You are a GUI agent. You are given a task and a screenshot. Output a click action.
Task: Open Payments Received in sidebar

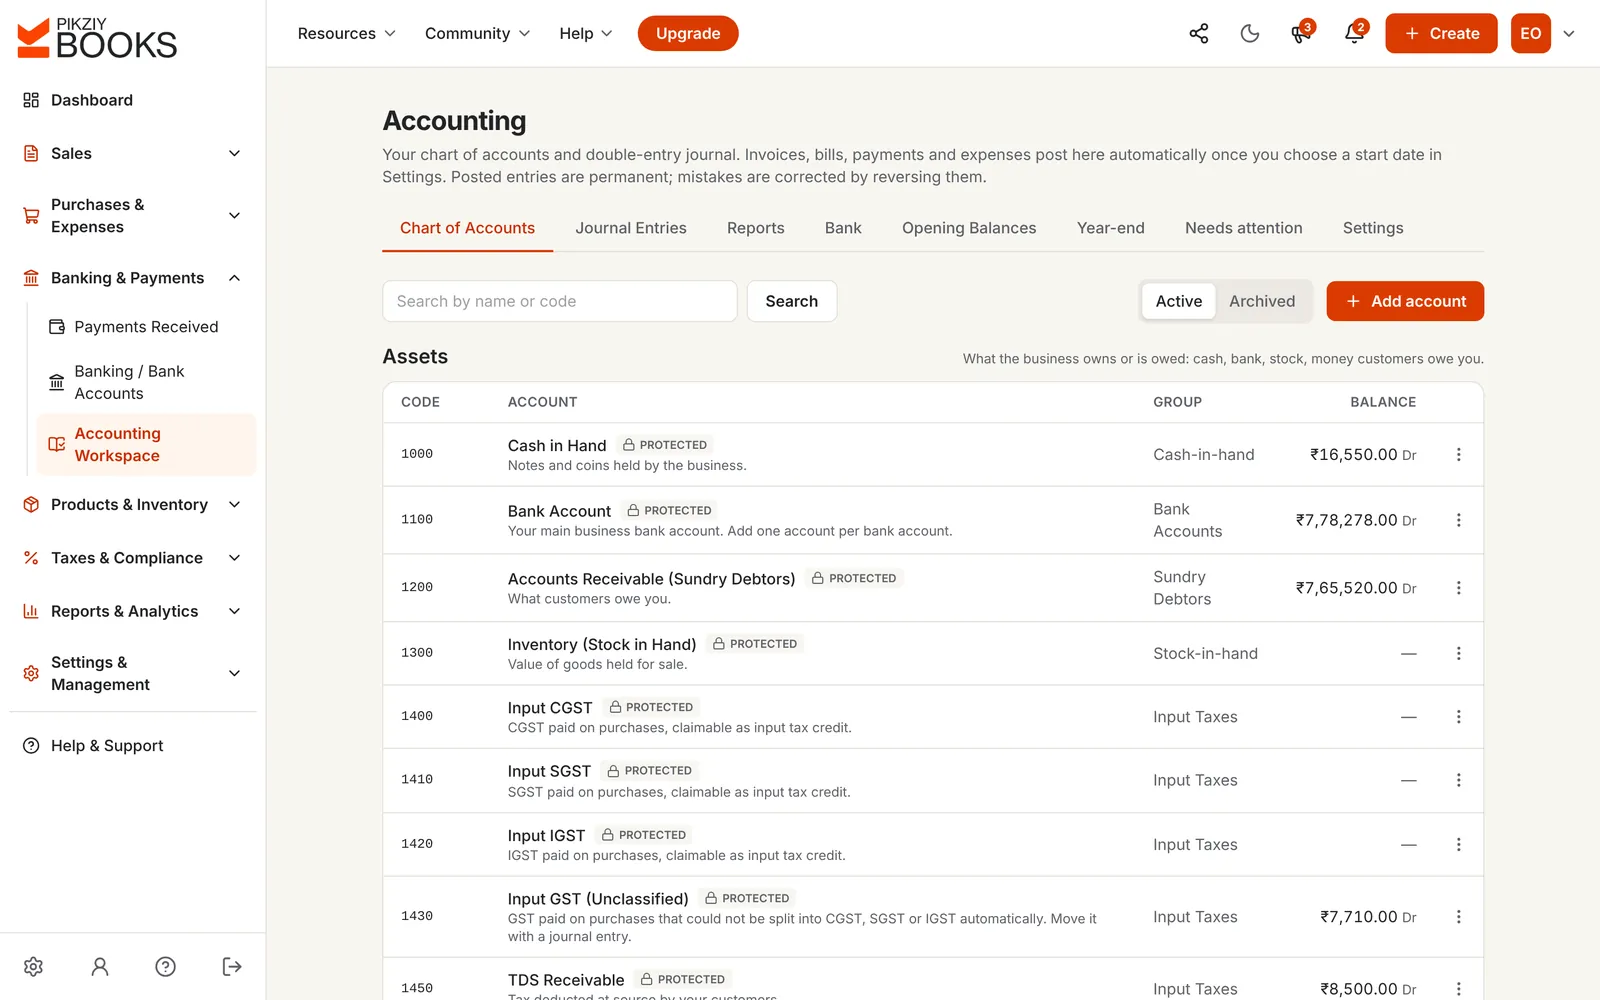(146, 327)
